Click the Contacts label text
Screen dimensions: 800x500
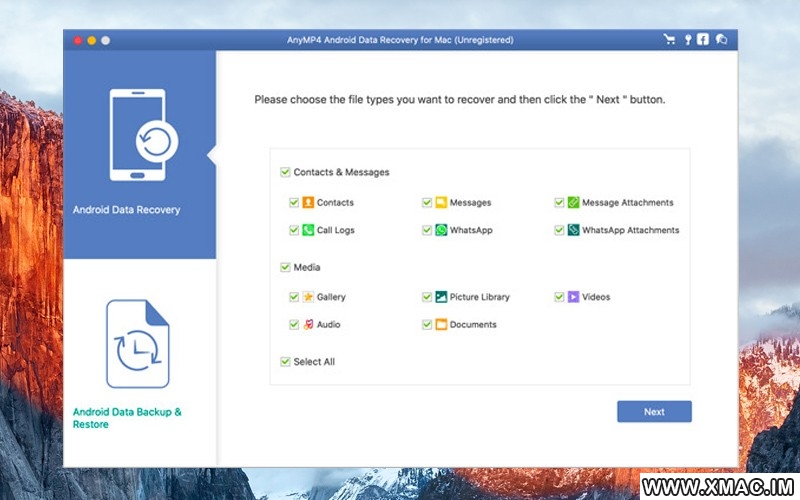tap(335, 203)
